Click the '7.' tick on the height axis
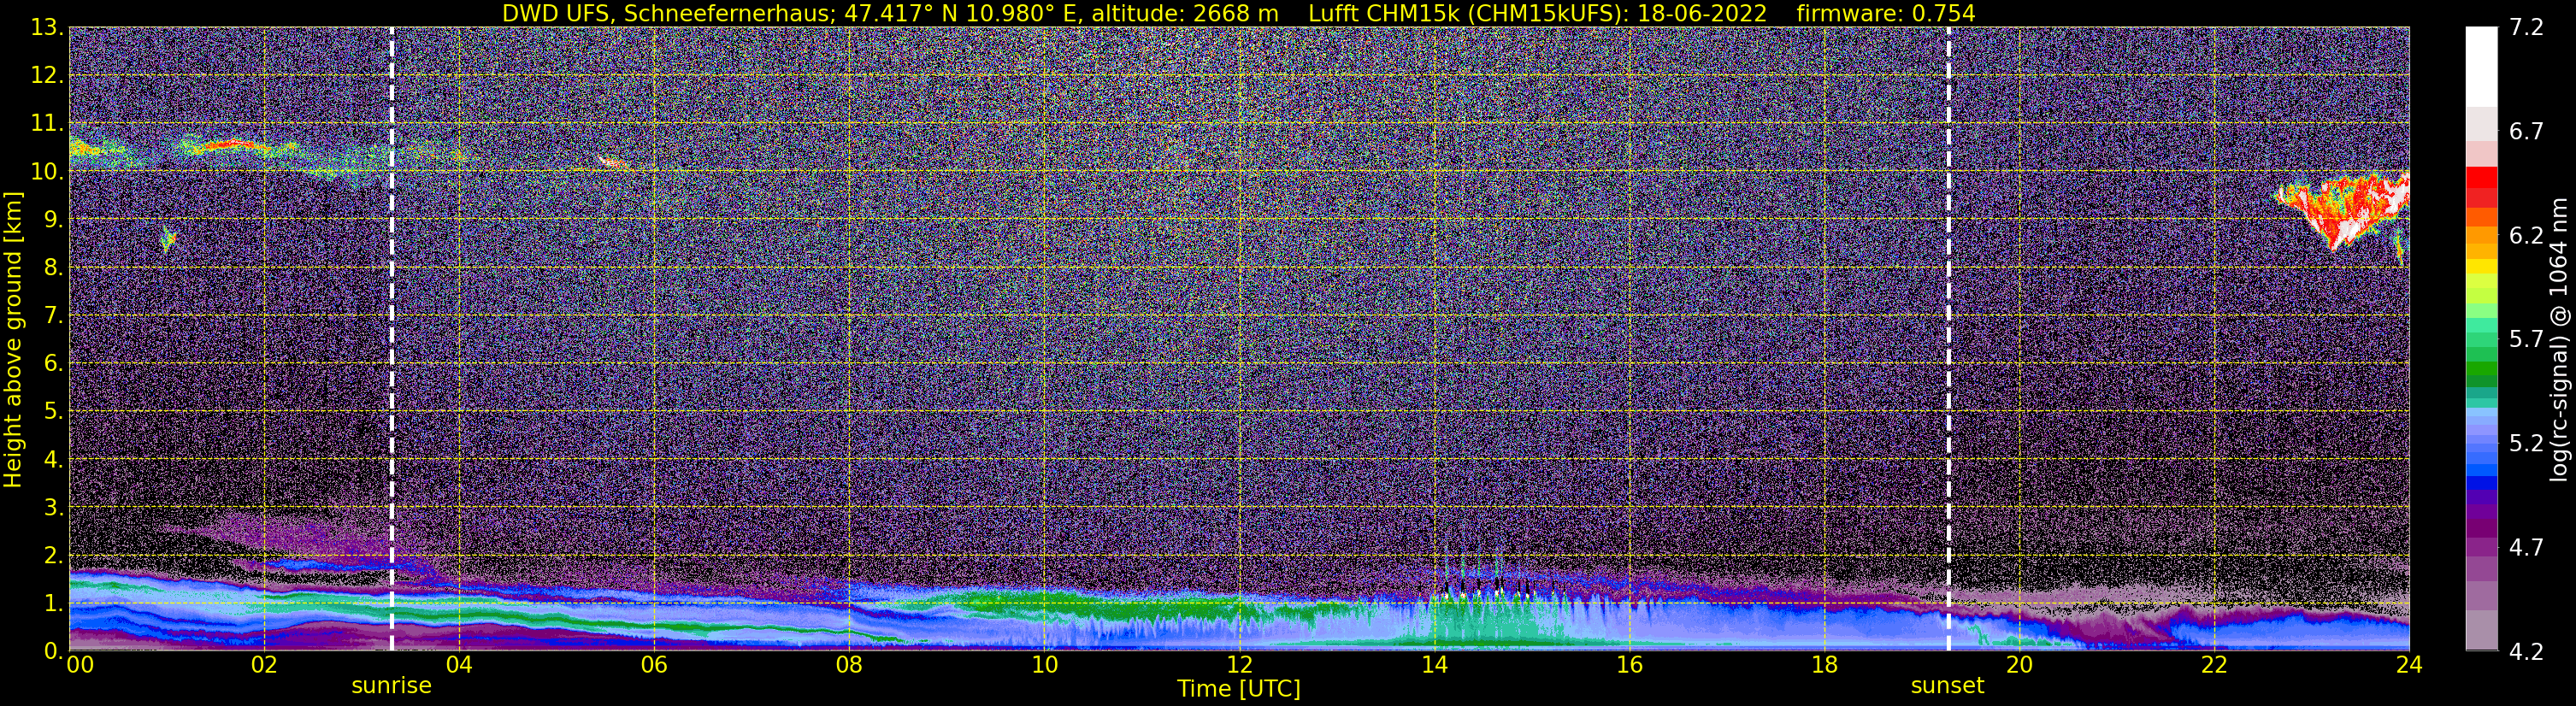2576x706 pixels. tap(54, 316)
